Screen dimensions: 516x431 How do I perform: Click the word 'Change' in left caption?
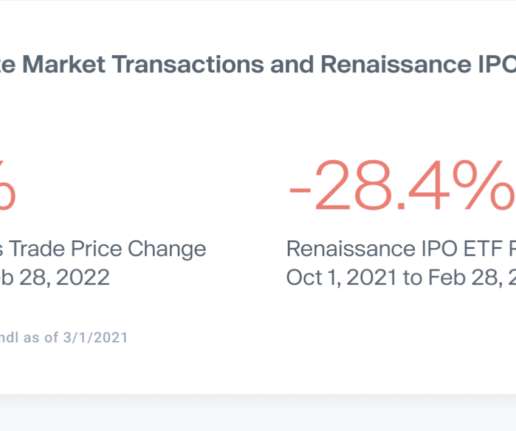pyautogui.click(x=167, y=250)
